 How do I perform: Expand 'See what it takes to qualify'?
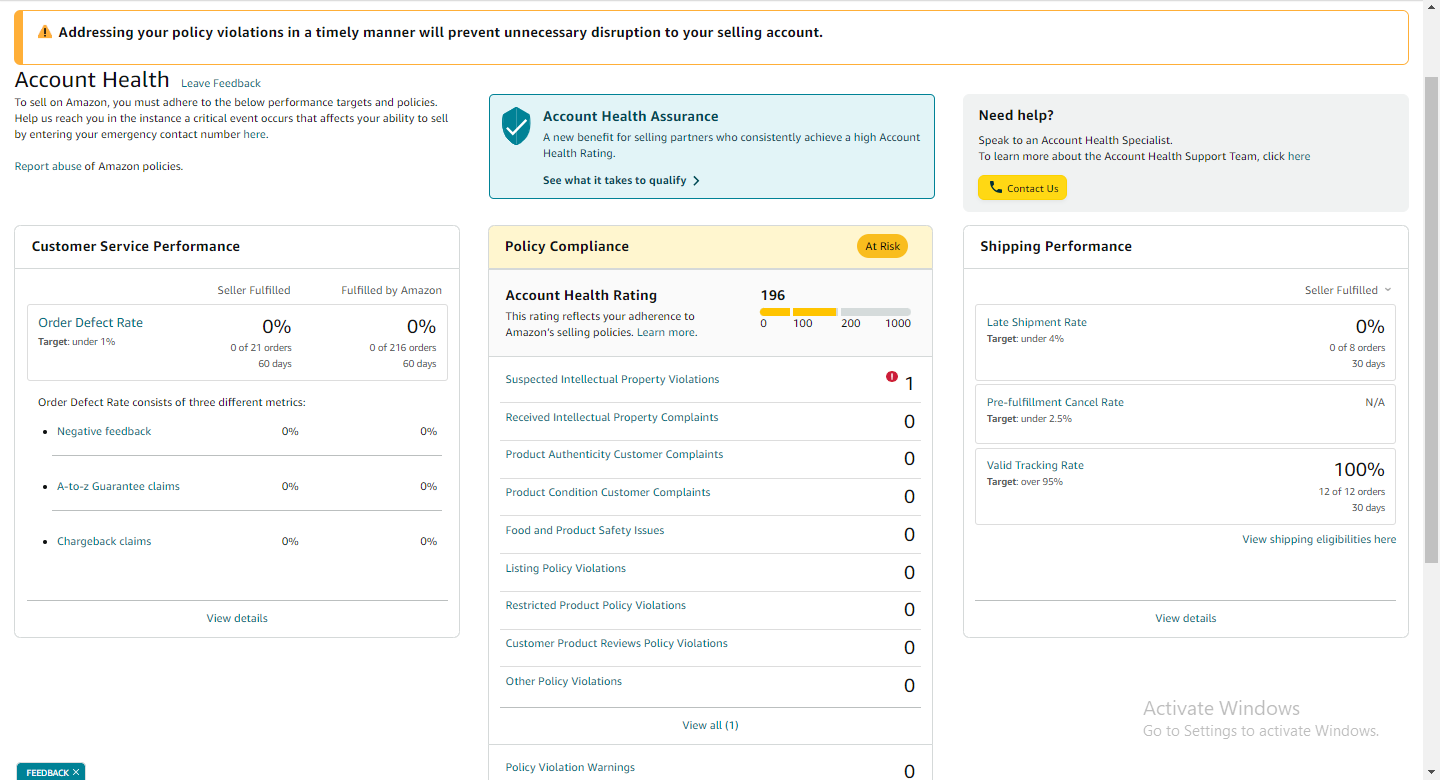pyautogui.click(x=621, y=180)
